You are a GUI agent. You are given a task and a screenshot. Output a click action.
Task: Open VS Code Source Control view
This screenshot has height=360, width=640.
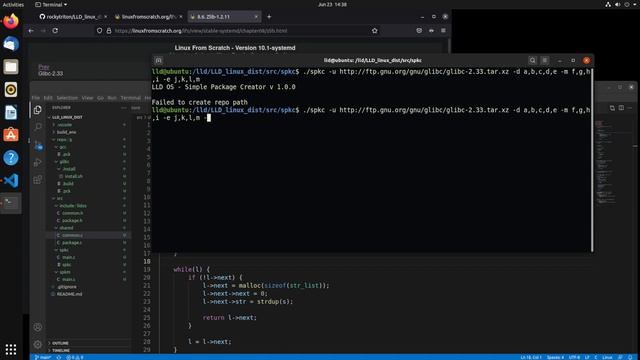[x=38, y=145]
